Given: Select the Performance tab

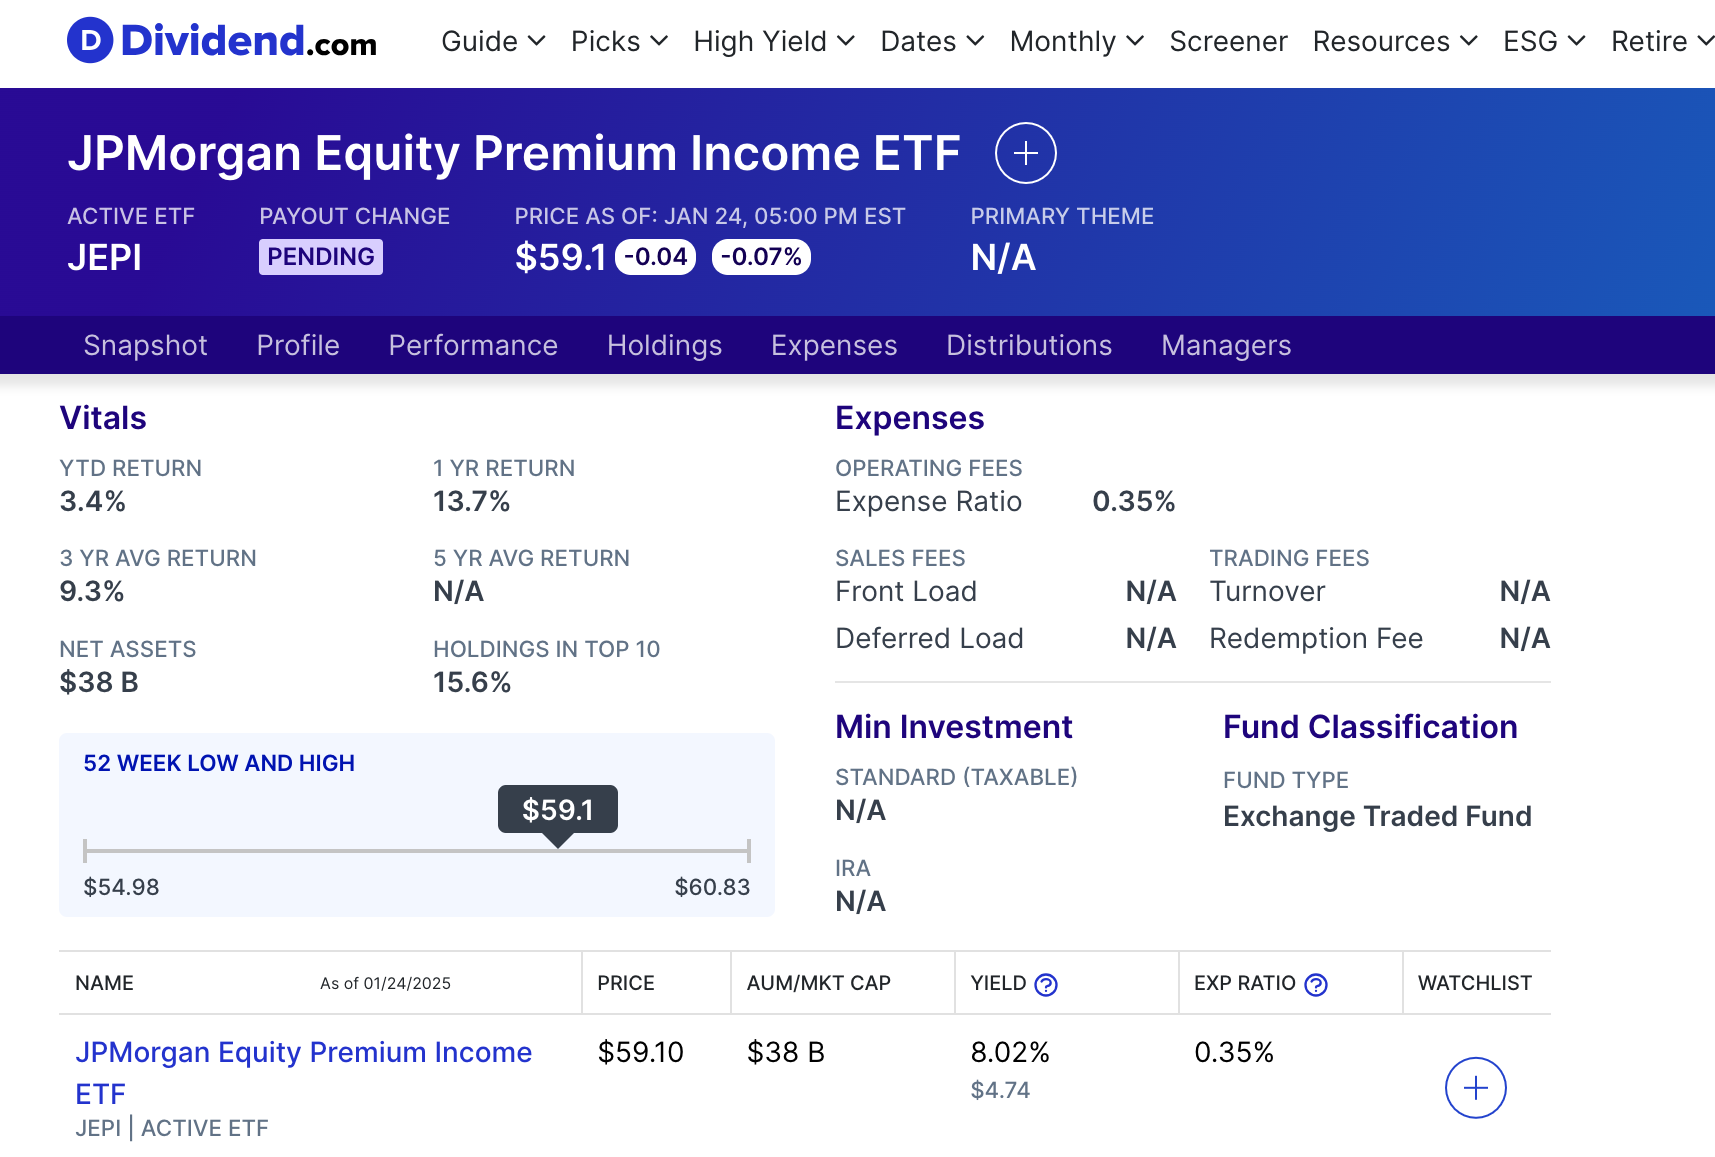Looking at the screenshot, I should [x=473, y=345].
